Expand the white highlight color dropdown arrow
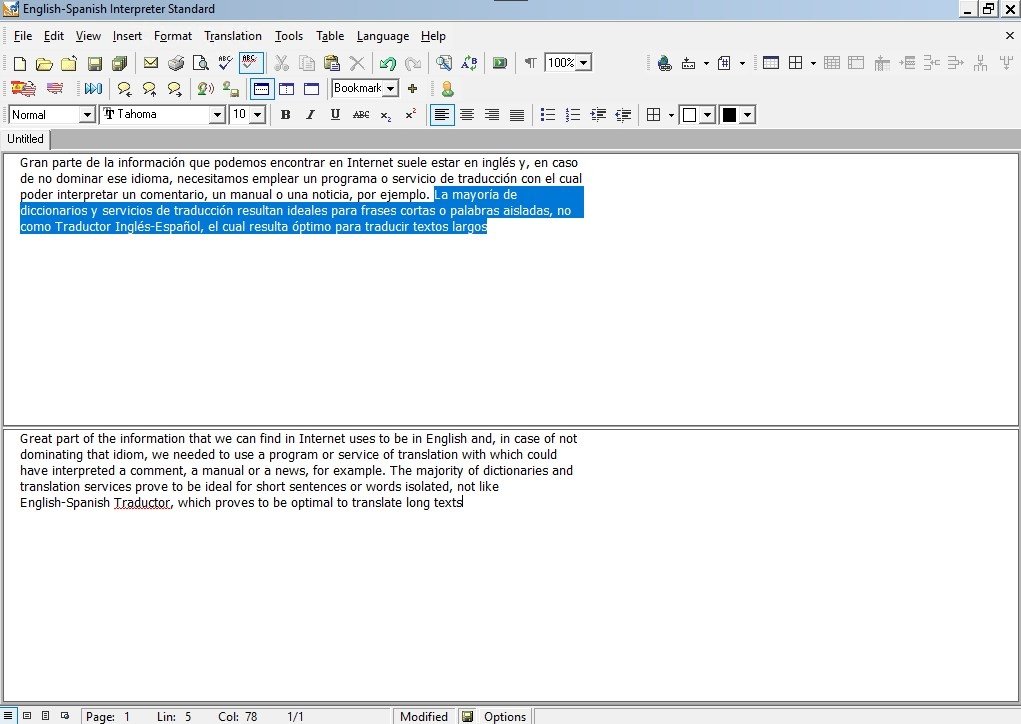The width and height of the screenshot is (1021, 724). [707, 115]
